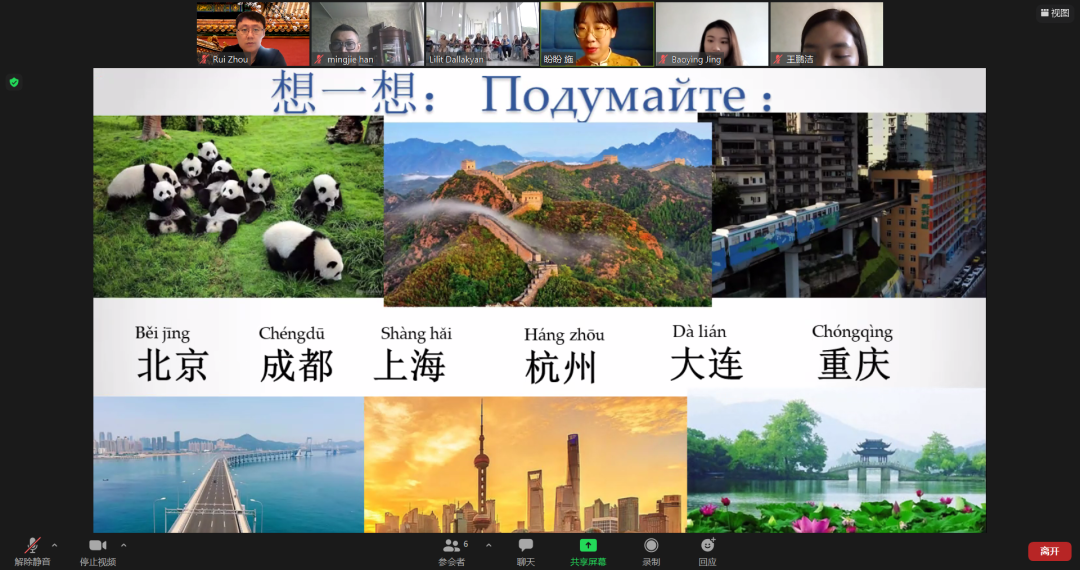Viewport: 1080px width, 570px height.
Task: Select the active speaker 盼盼 video thumbnail
Action: tap(597, 34)
